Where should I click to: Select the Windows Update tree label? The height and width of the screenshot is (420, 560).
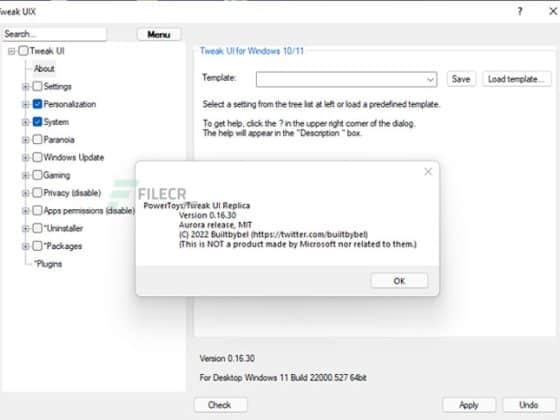(x=74, y=157)
